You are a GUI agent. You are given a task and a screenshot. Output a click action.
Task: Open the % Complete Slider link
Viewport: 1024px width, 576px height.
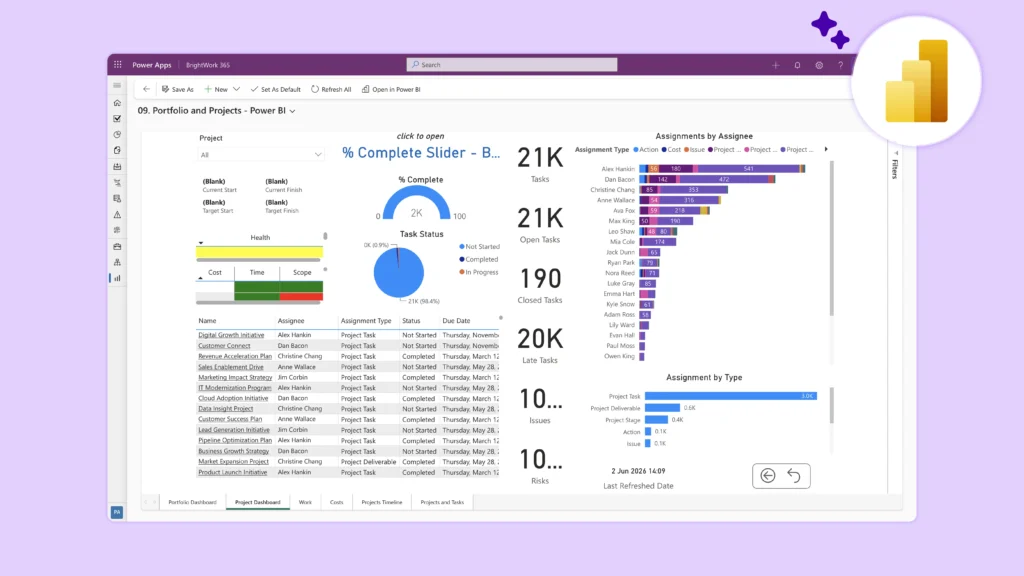point(421,153)
